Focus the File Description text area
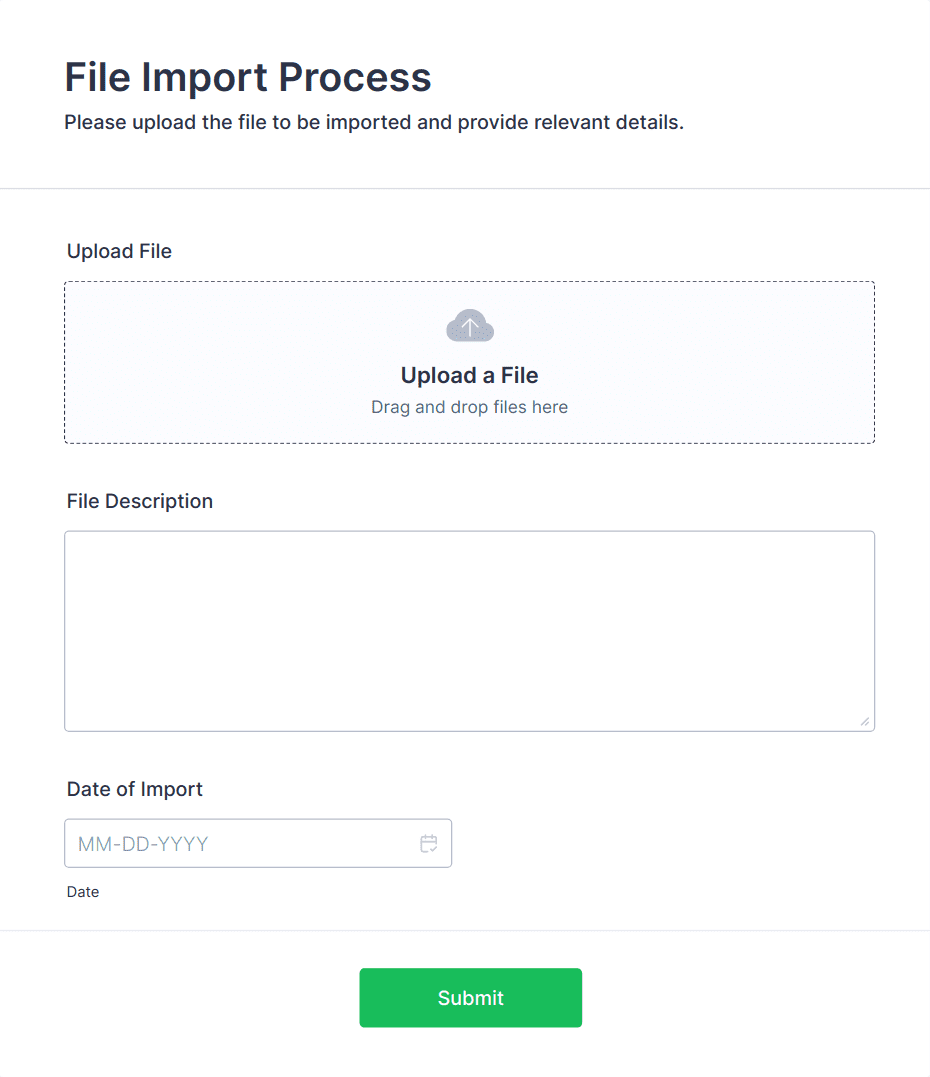This screenshot has height=1077, width=930. [469, 630]
